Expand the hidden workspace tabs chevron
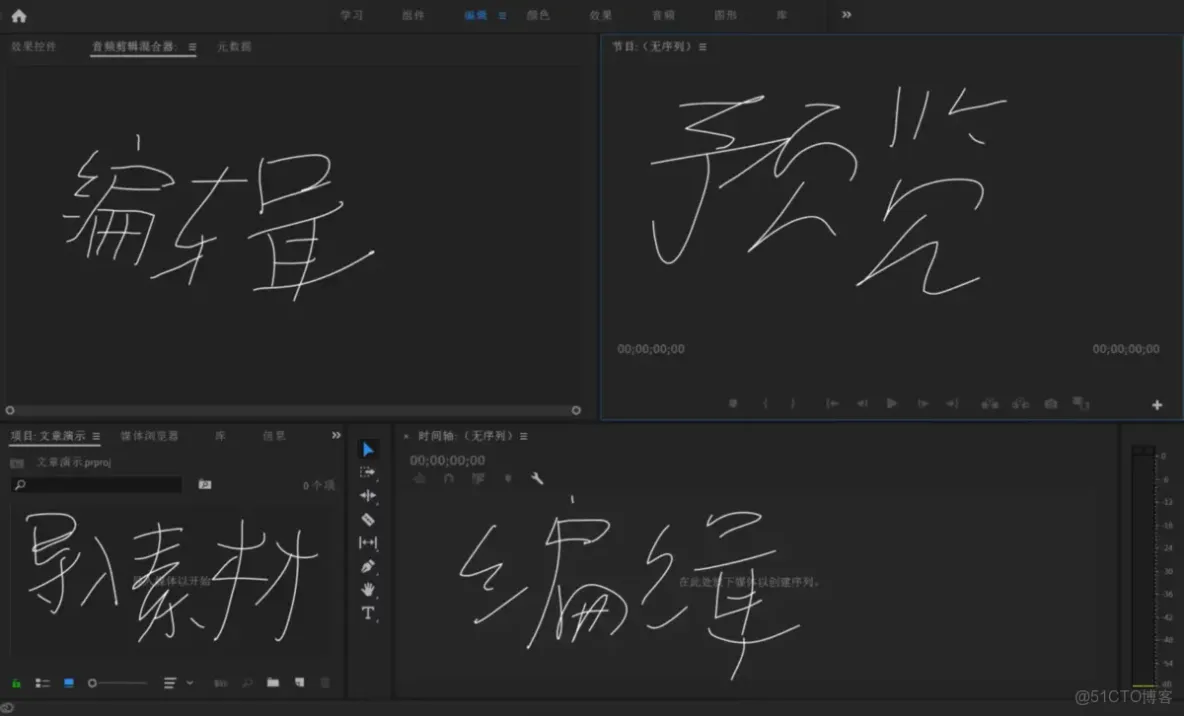 pyautogui.click(x=847, y=15)
